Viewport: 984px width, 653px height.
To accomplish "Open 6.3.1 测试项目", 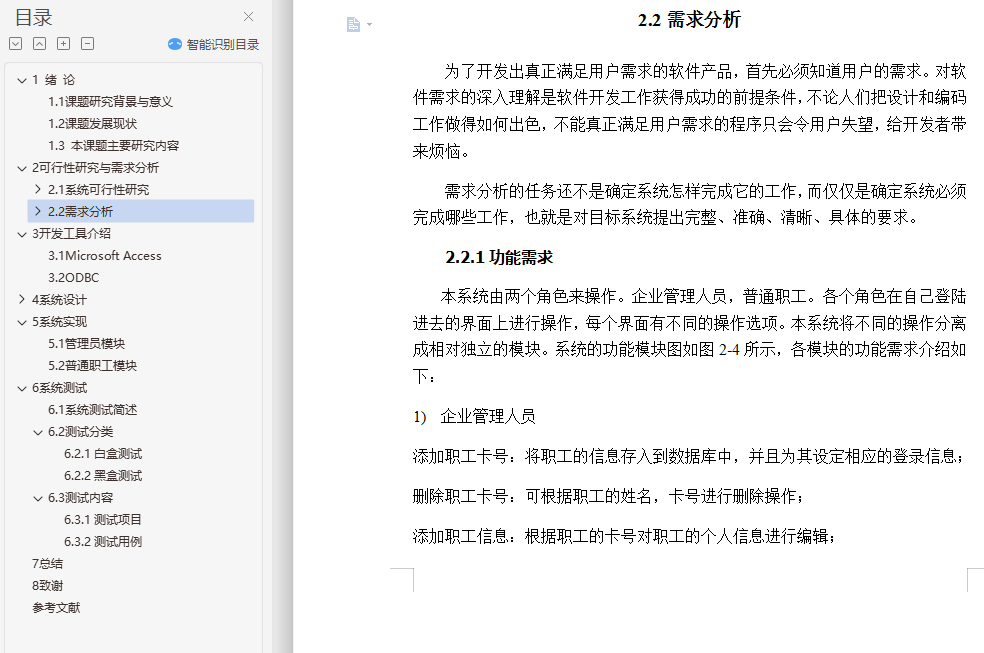I will pyautogui.click(x=103, y=519).
